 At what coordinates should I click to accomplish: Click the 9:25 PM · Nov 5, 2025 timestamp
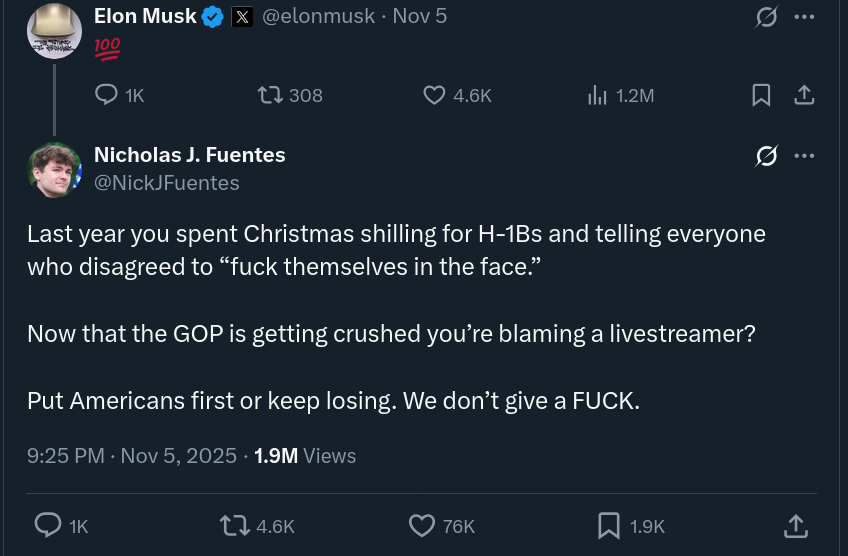[132, 456]
